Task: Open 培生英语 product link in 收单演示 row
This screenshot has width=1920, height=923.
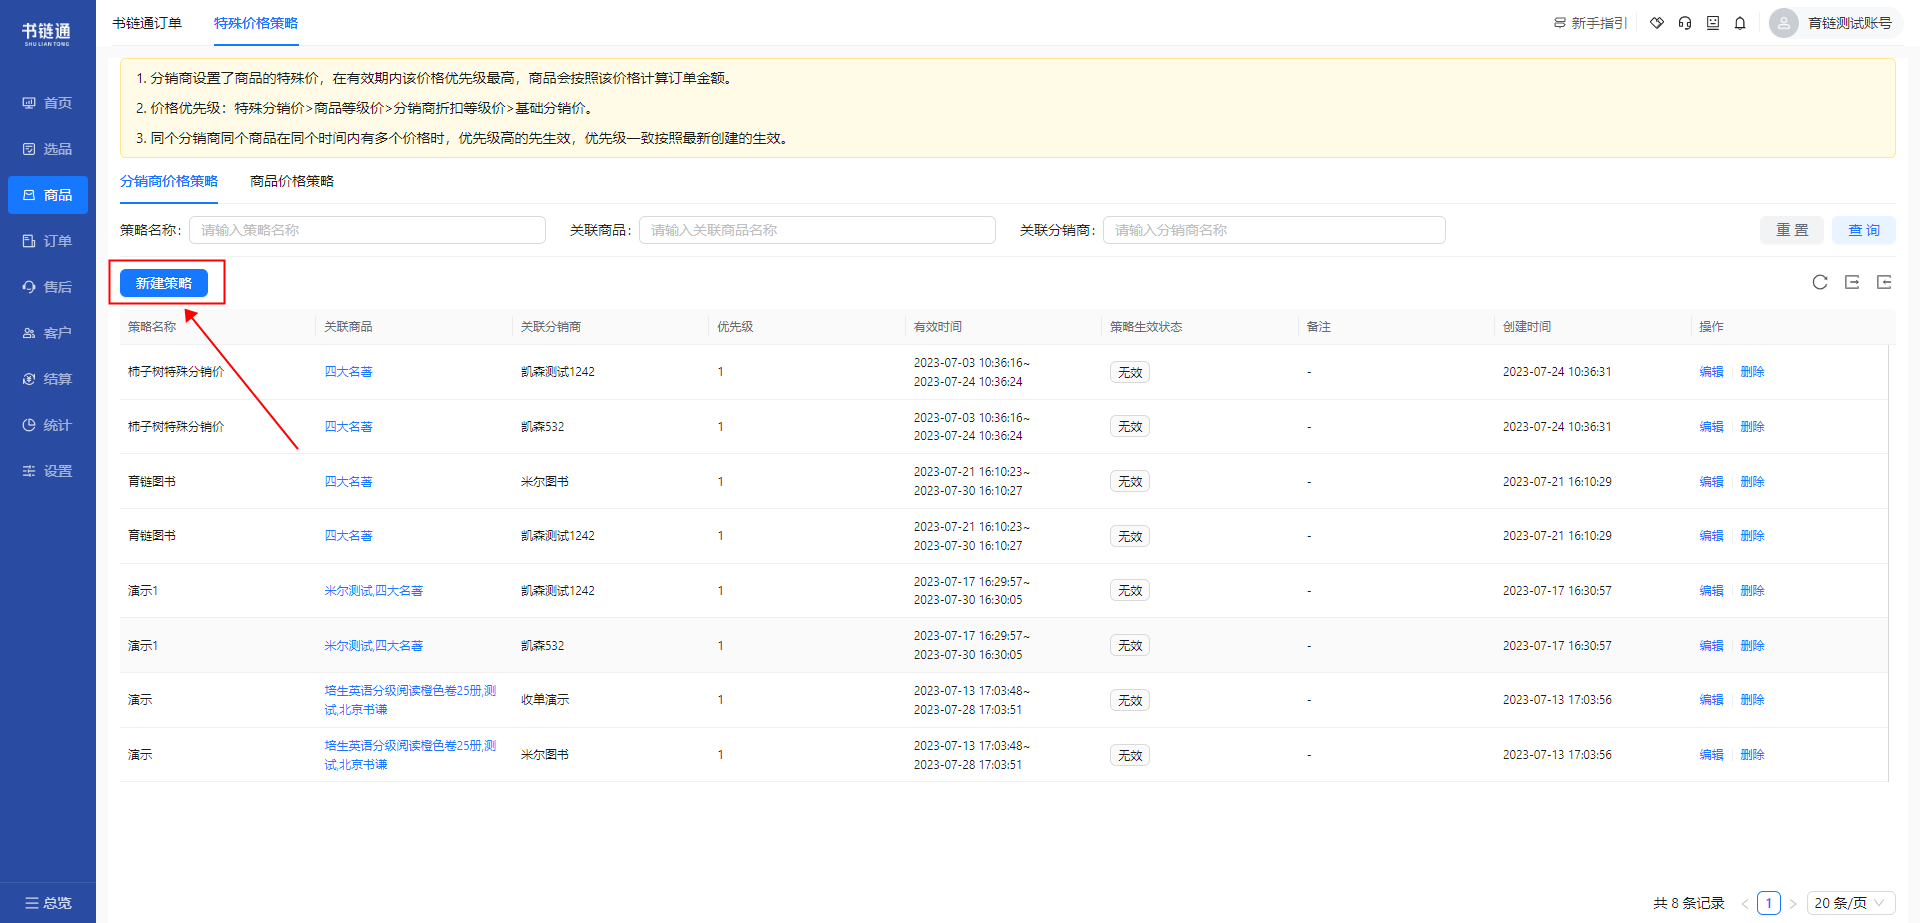Action: click(x=410, y=700)
